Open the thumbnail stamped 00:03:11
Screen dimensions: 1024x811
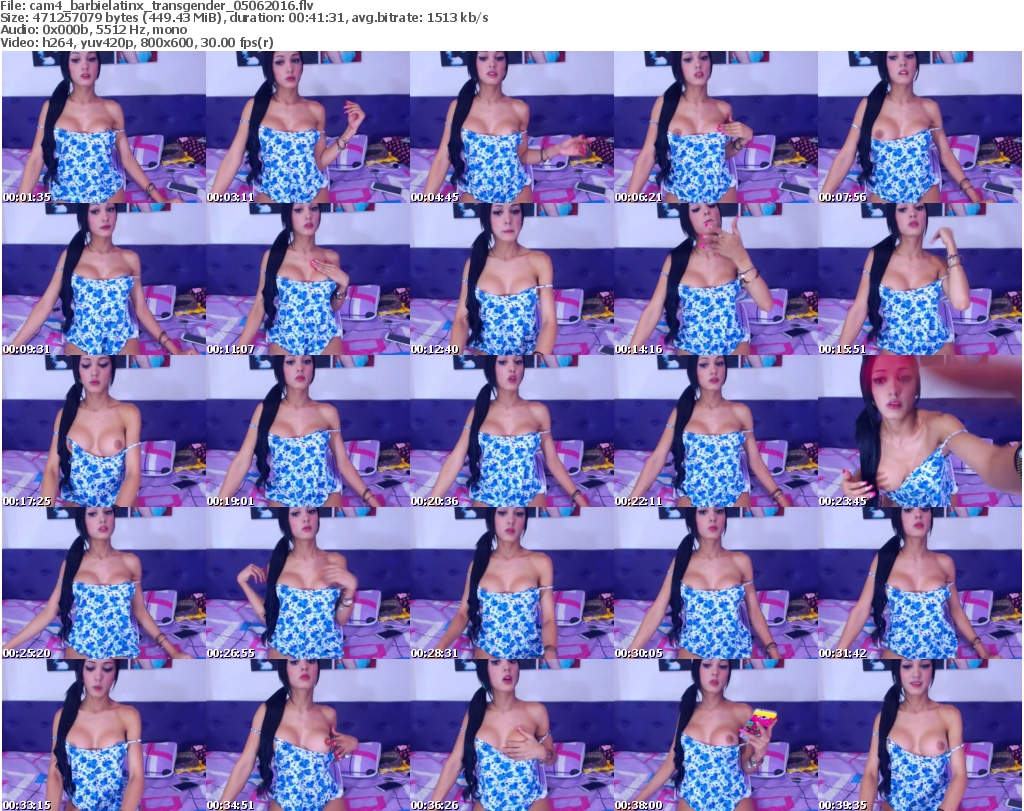click(308, 127)
